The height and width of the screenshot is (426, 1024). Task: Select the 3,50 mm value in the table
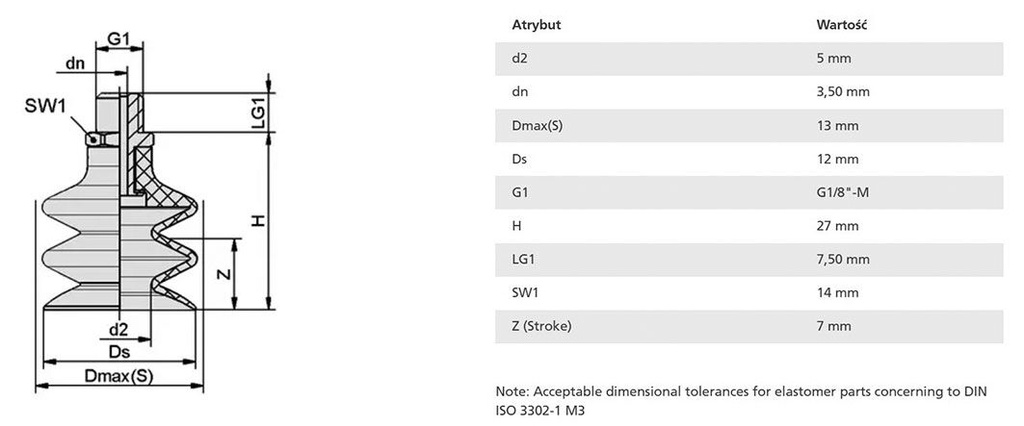[x=843, y=92]
